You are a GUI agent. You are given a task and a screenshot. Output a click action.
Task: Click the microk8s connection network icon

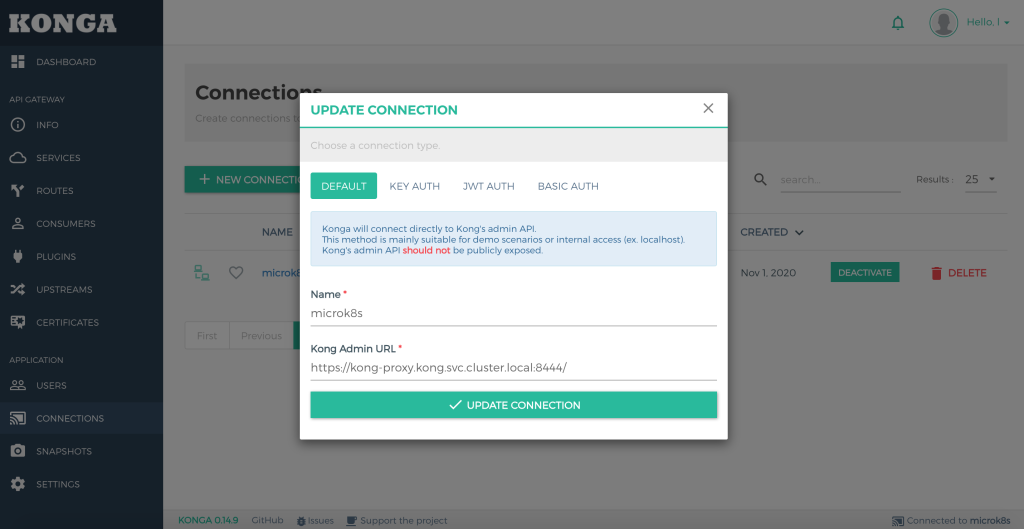202,273
